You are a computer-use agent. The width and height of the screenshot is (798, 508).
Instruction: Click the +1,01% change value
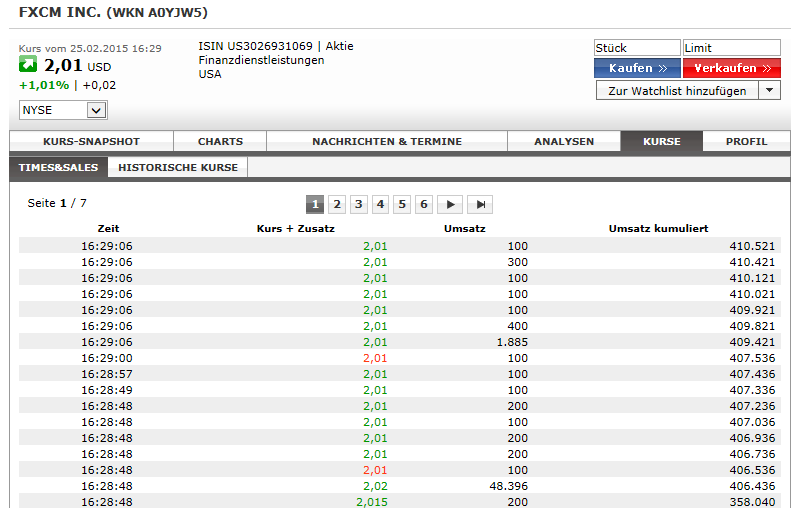coord(44,85)
